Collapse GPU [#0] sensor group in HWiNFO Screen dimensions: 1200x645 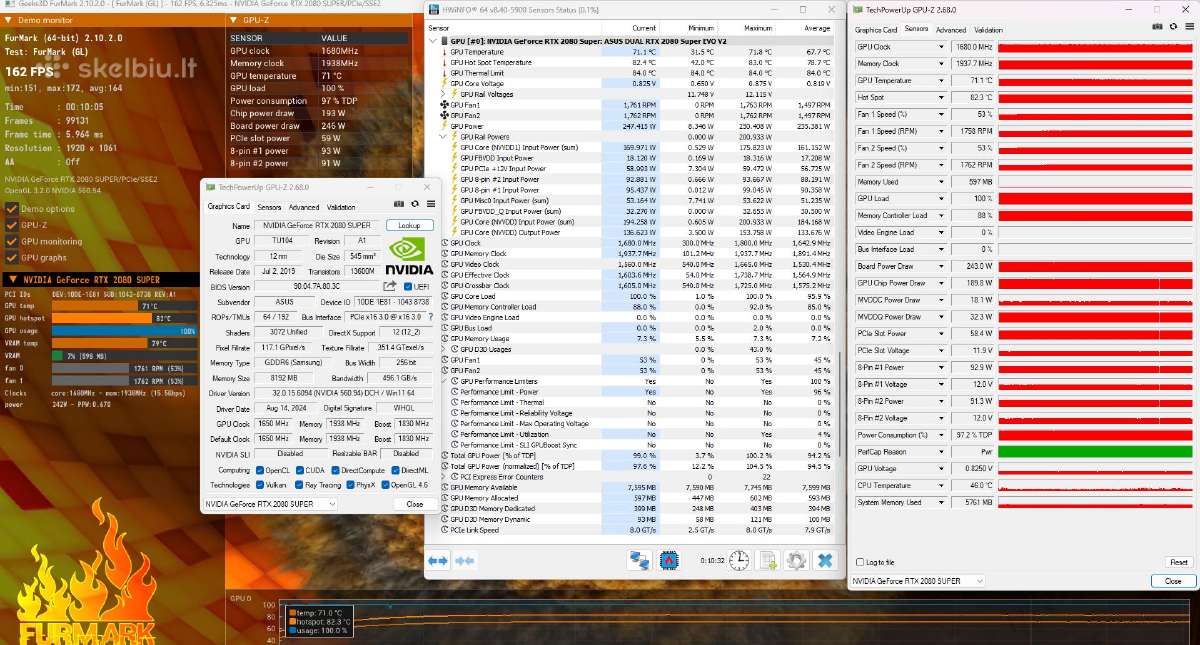click(x=433, y=41)
